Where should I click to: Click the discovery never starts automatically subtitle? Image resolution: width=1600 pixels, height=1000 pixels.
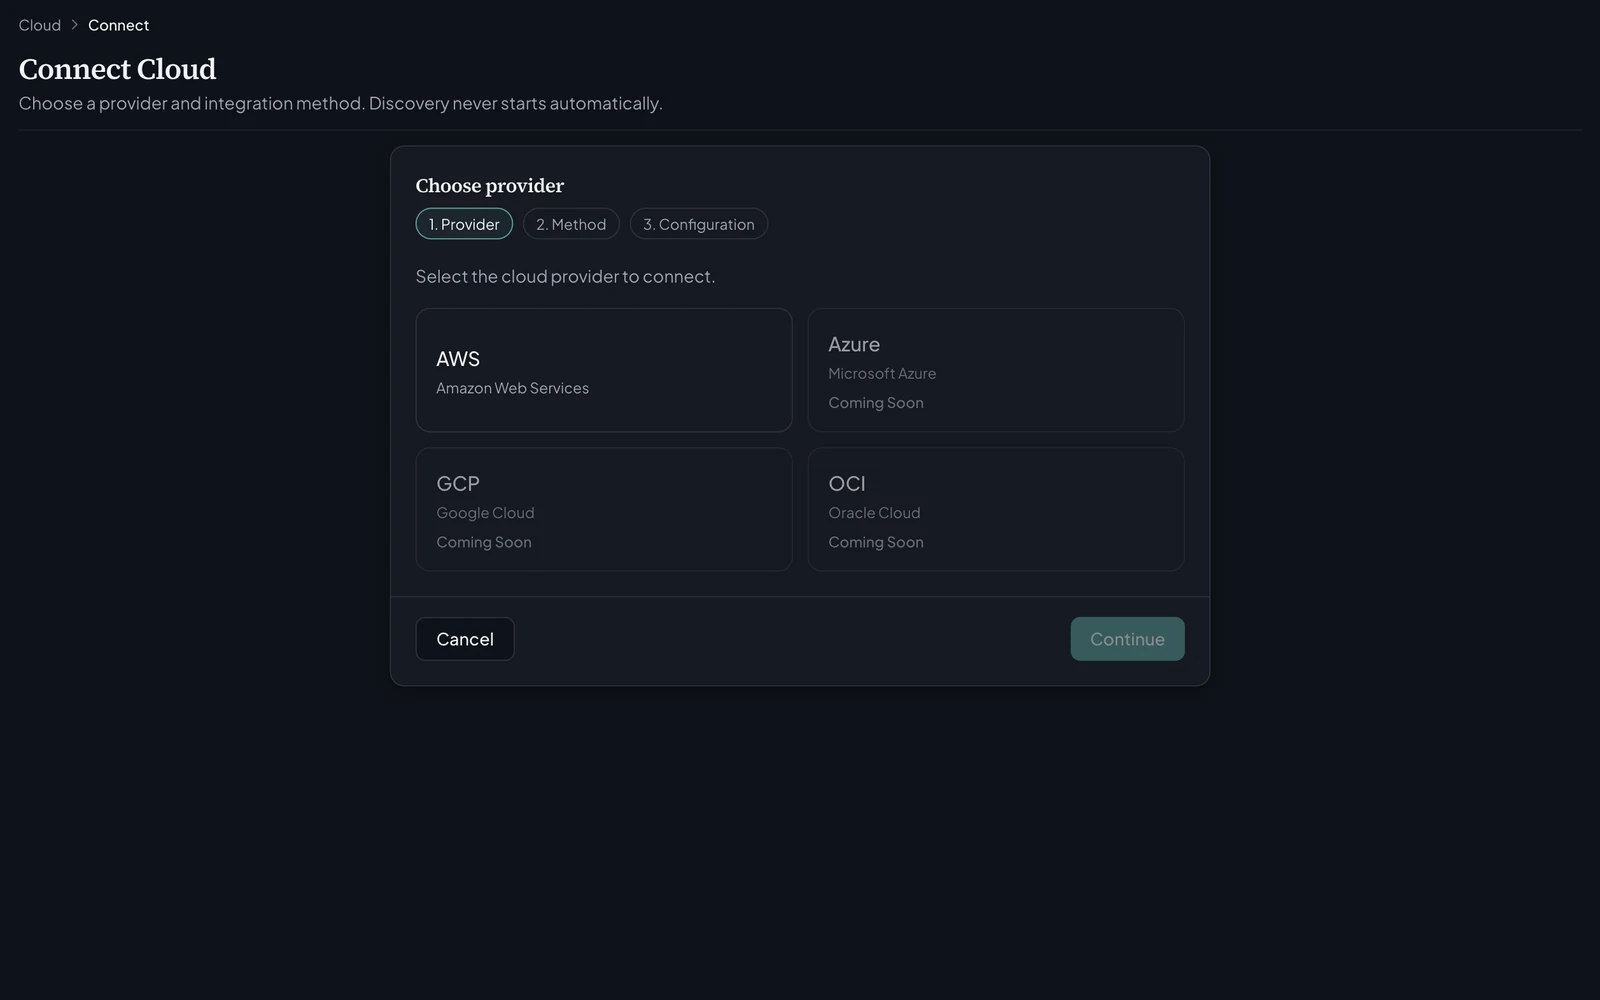pyautogui.click(x=341, y=103)
